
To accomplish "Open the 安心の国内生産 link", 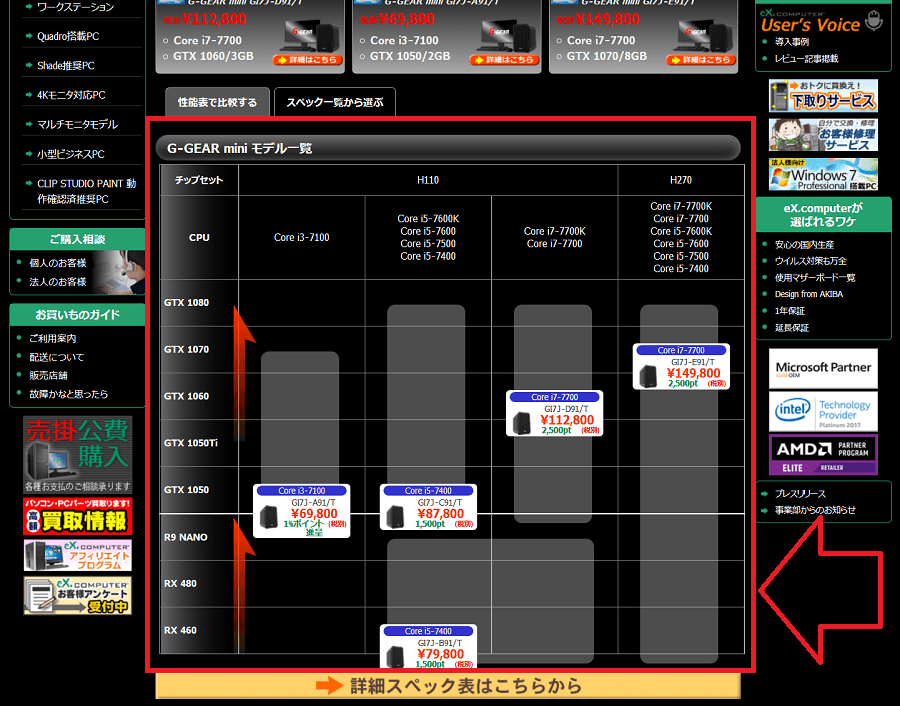I will 804,245.
